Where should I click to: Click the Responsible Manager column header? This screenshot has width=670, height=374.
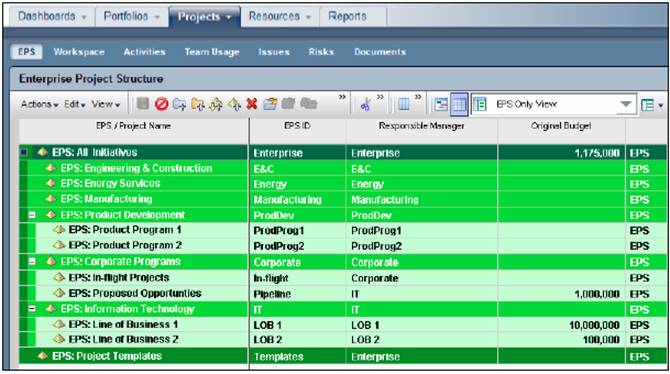[x=421, y=131]
